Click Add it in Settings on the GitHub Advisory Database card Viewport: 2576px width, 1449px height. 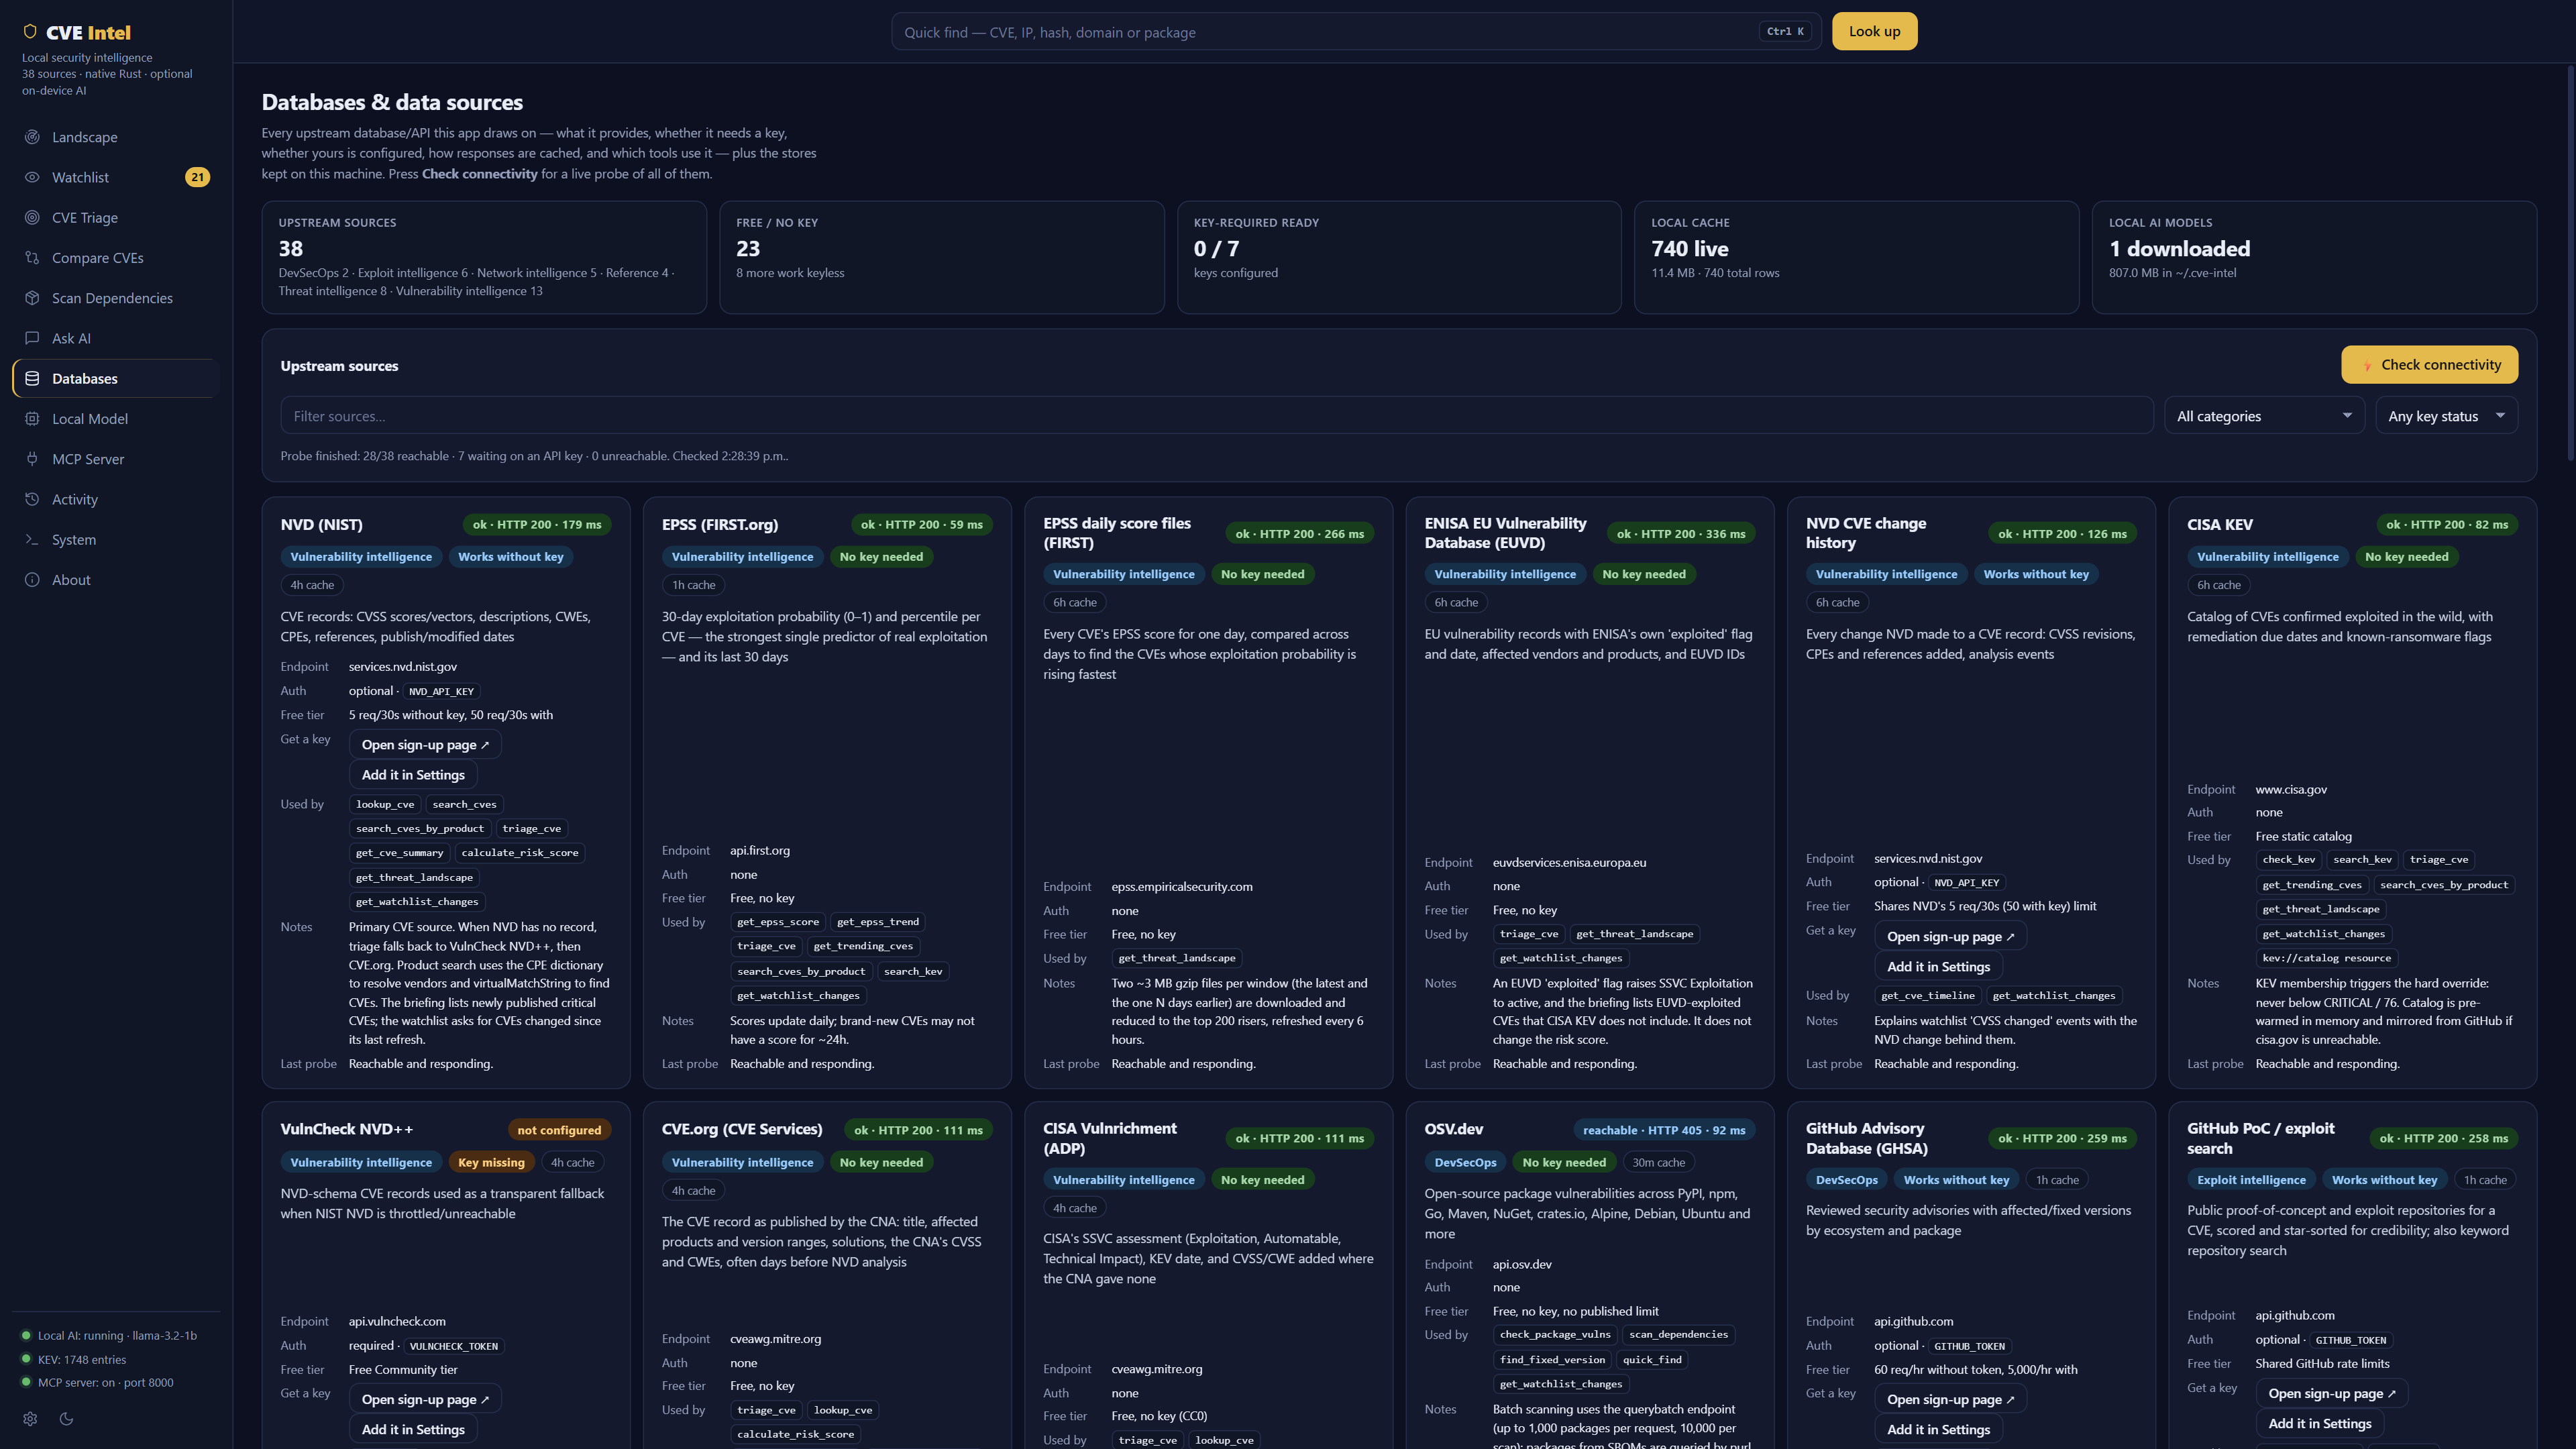(1938, 1429)
